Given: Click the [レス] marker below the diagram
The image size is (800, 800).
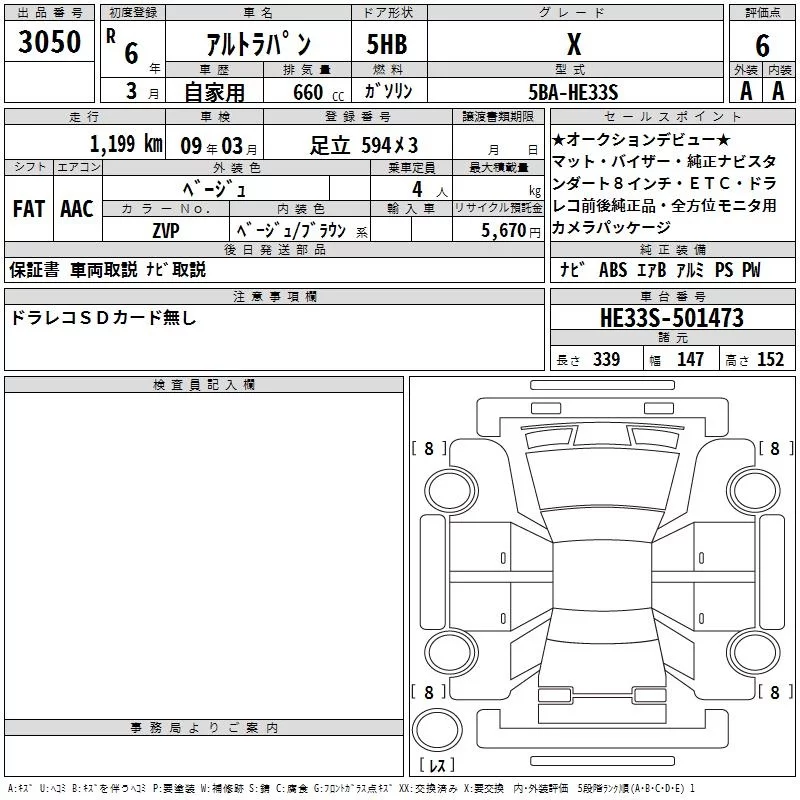Looking at the screenshot, I should coord(437,765).
